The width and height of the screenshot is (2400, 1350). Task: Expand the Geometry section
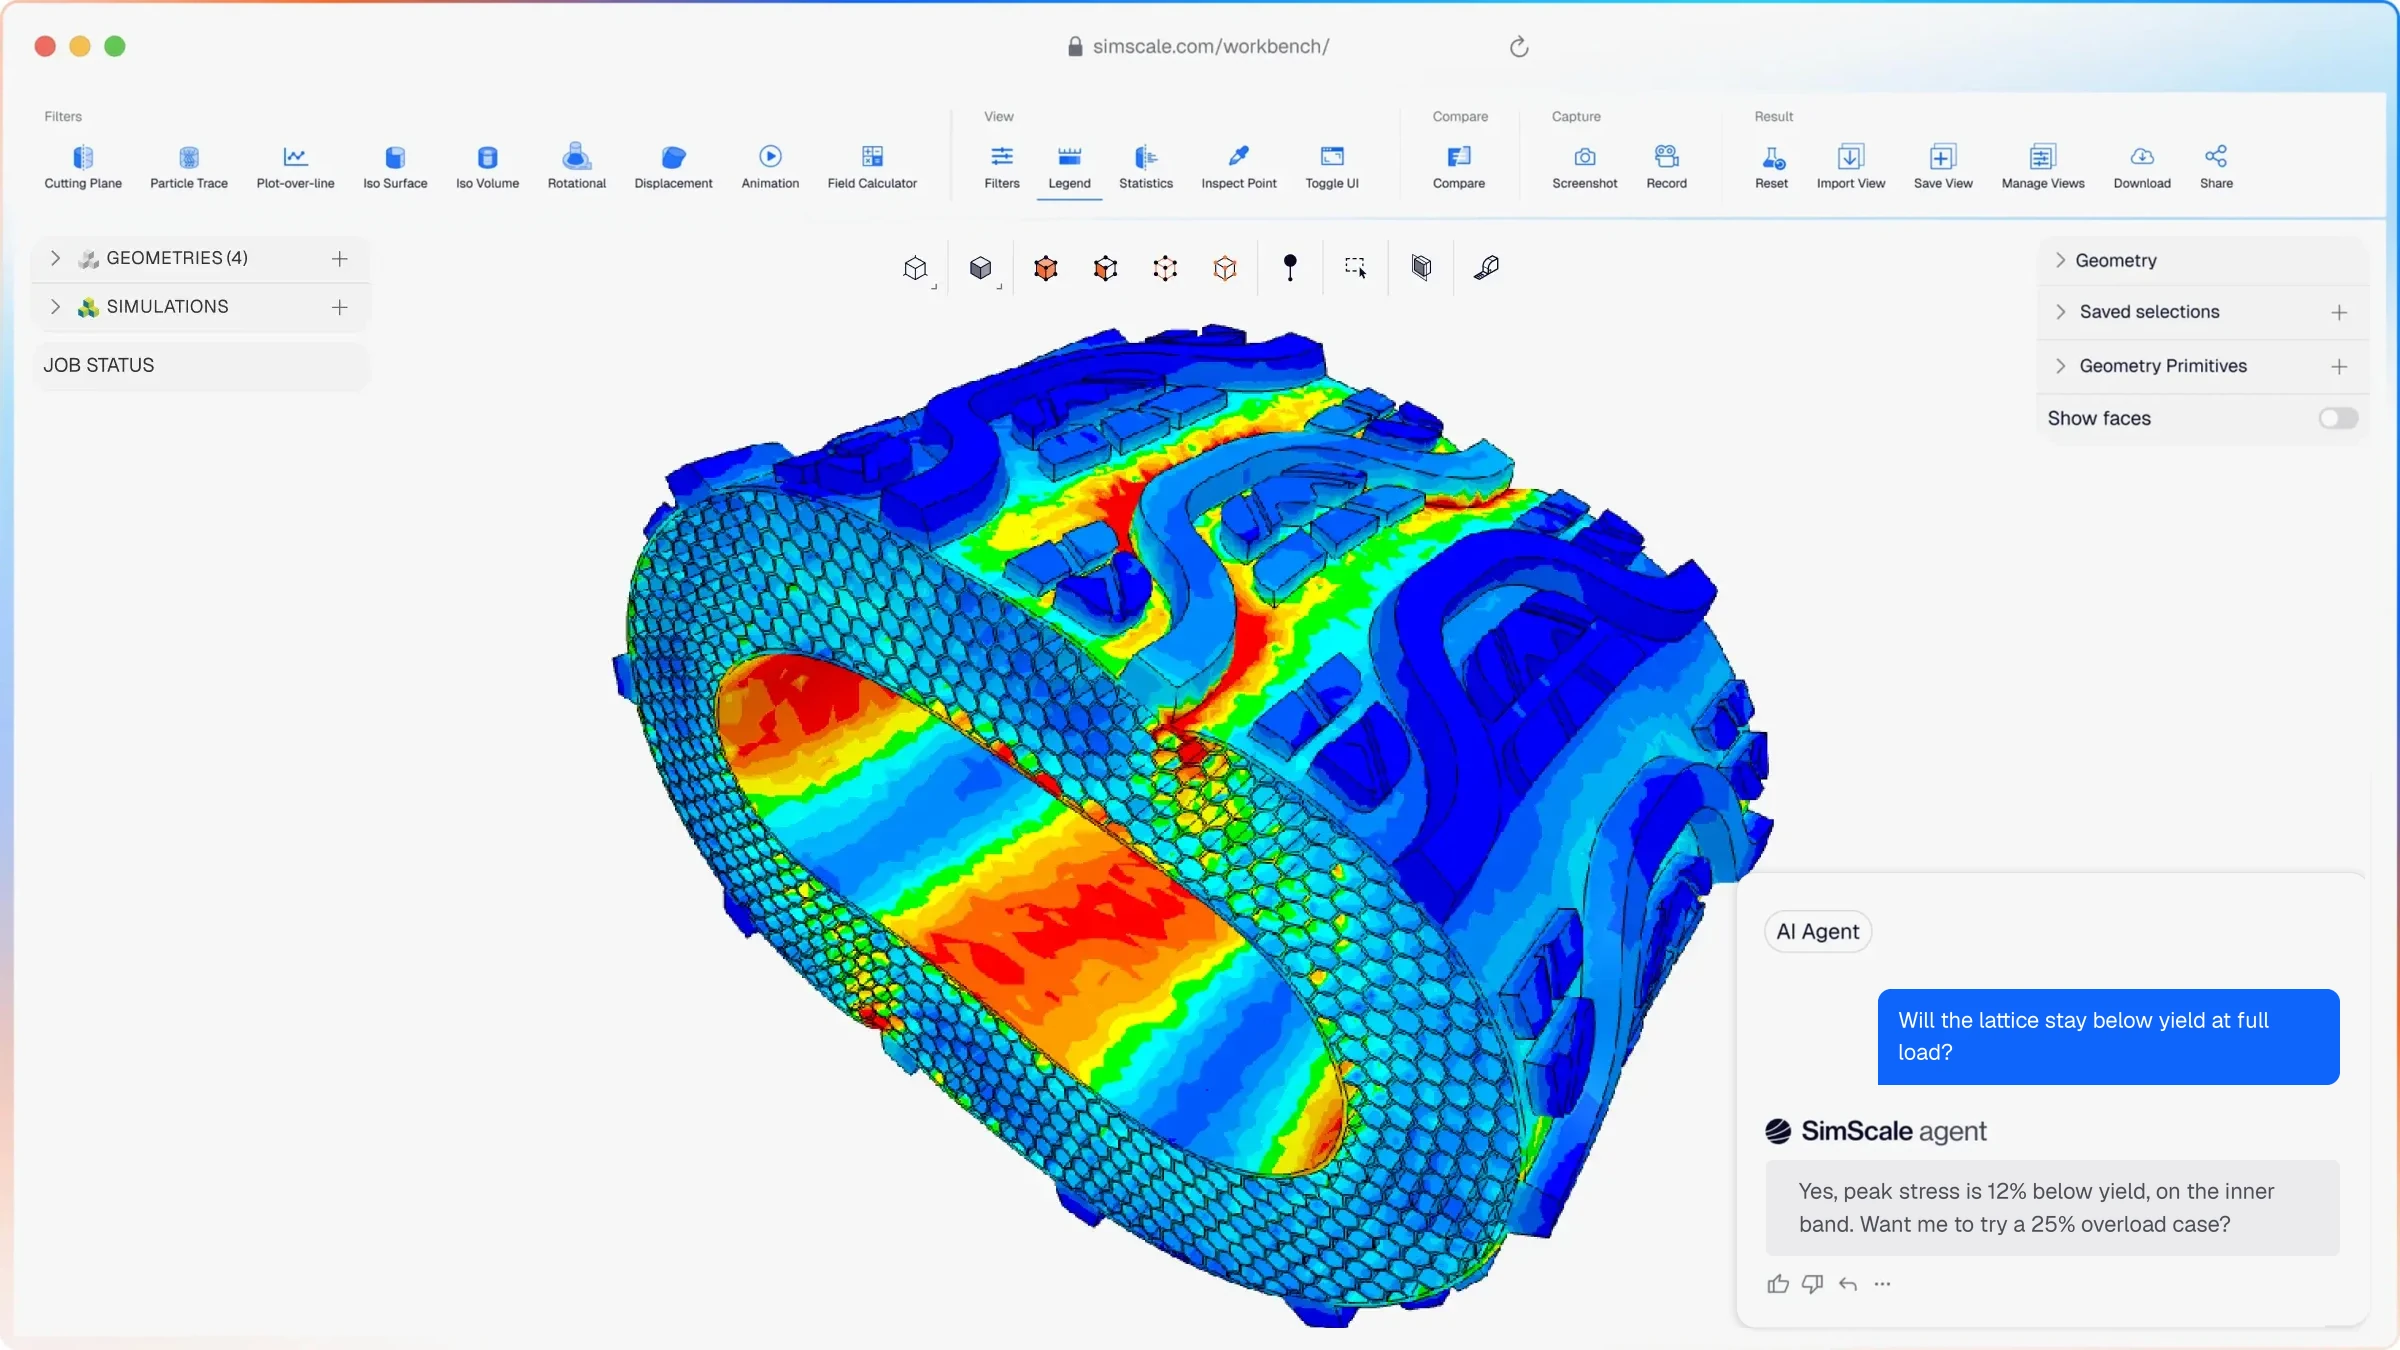(2060, 260)
